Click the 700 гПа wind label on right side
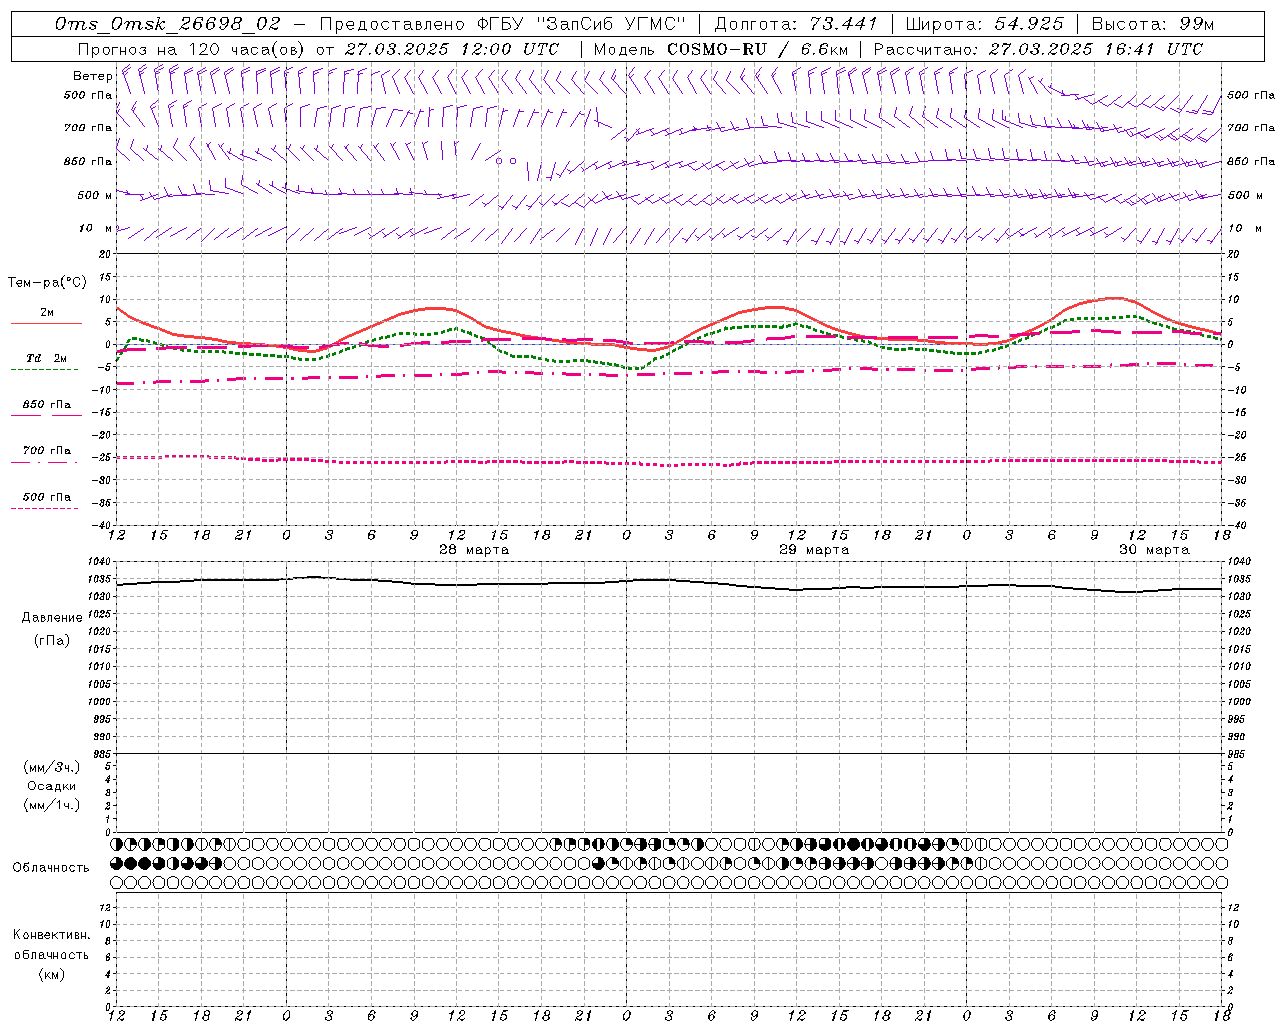This screenshot has height=1024, width=1280. 1251,128
